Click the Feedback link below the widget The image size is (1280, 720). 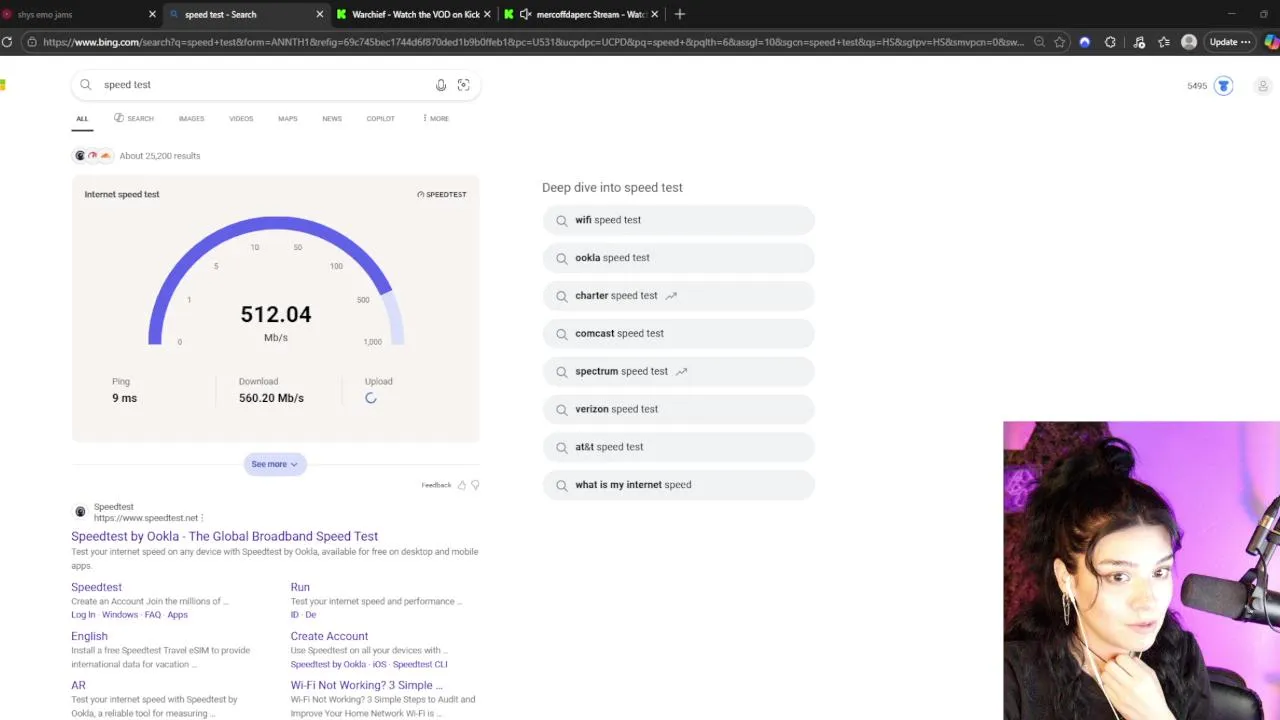(436, 485)
